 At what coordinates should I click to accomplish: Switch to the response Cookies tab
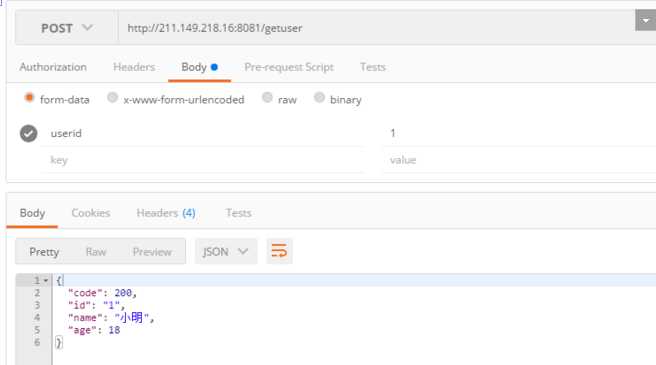pos(91,213)
